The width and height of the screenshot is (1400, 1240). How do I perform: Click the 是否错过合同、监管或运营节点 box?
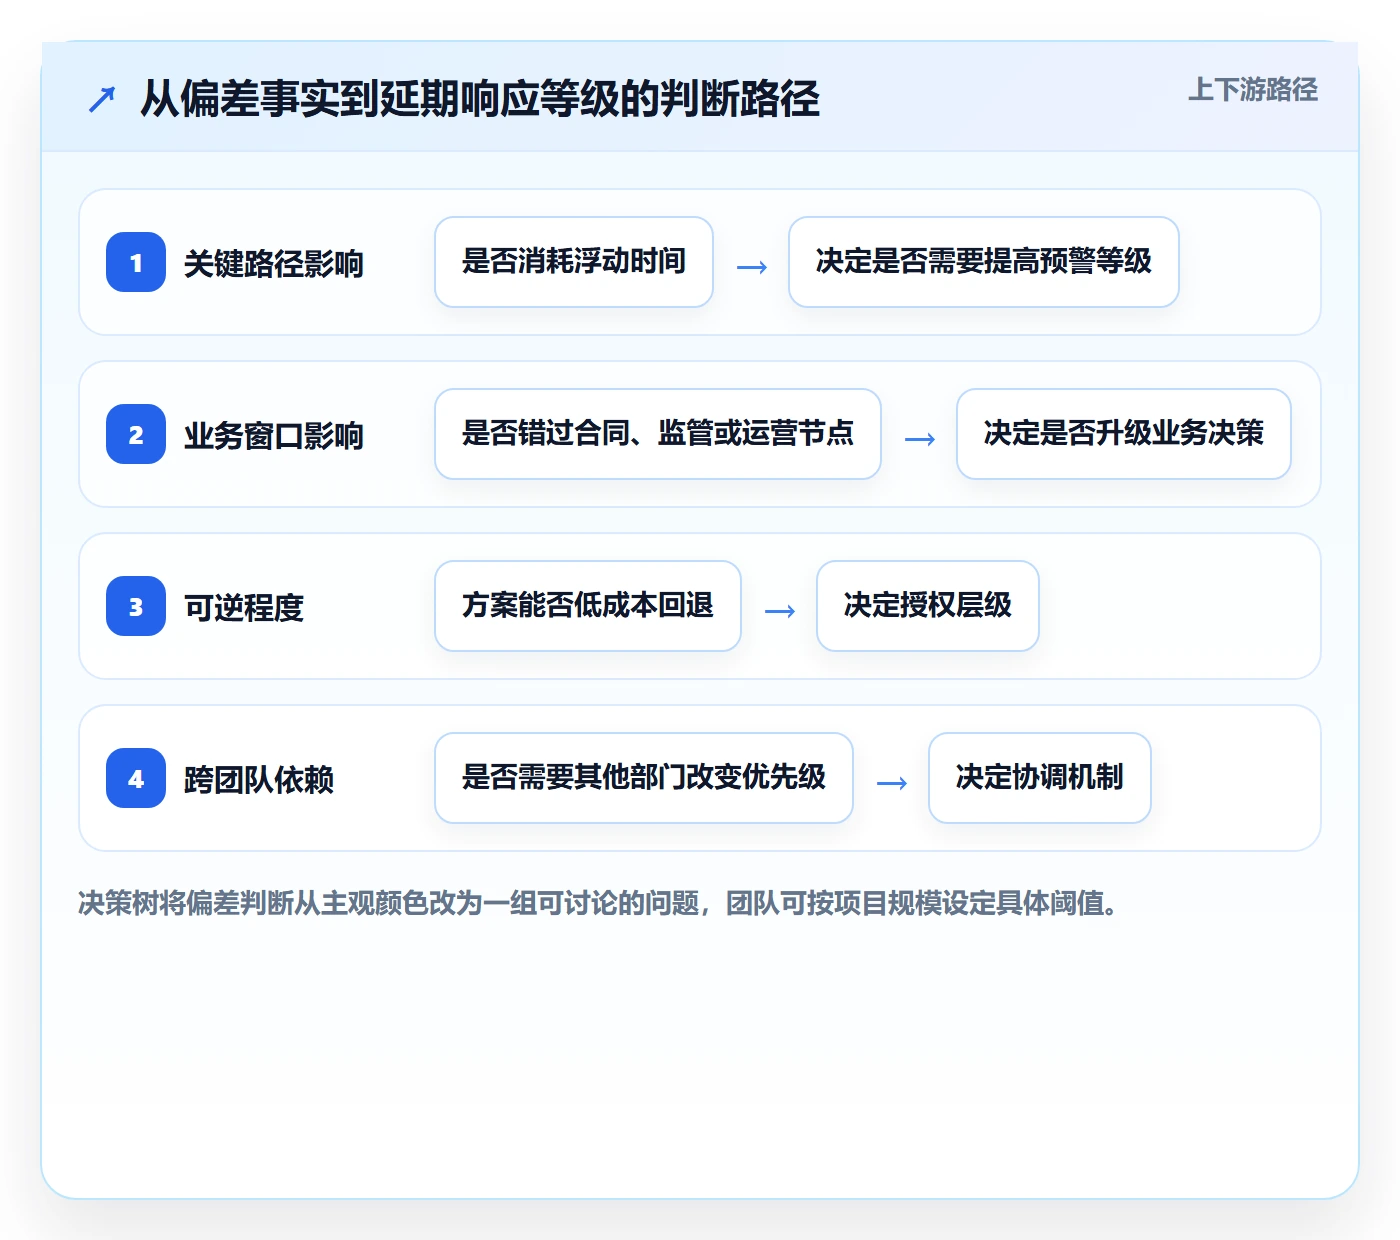tap(658, 434)
